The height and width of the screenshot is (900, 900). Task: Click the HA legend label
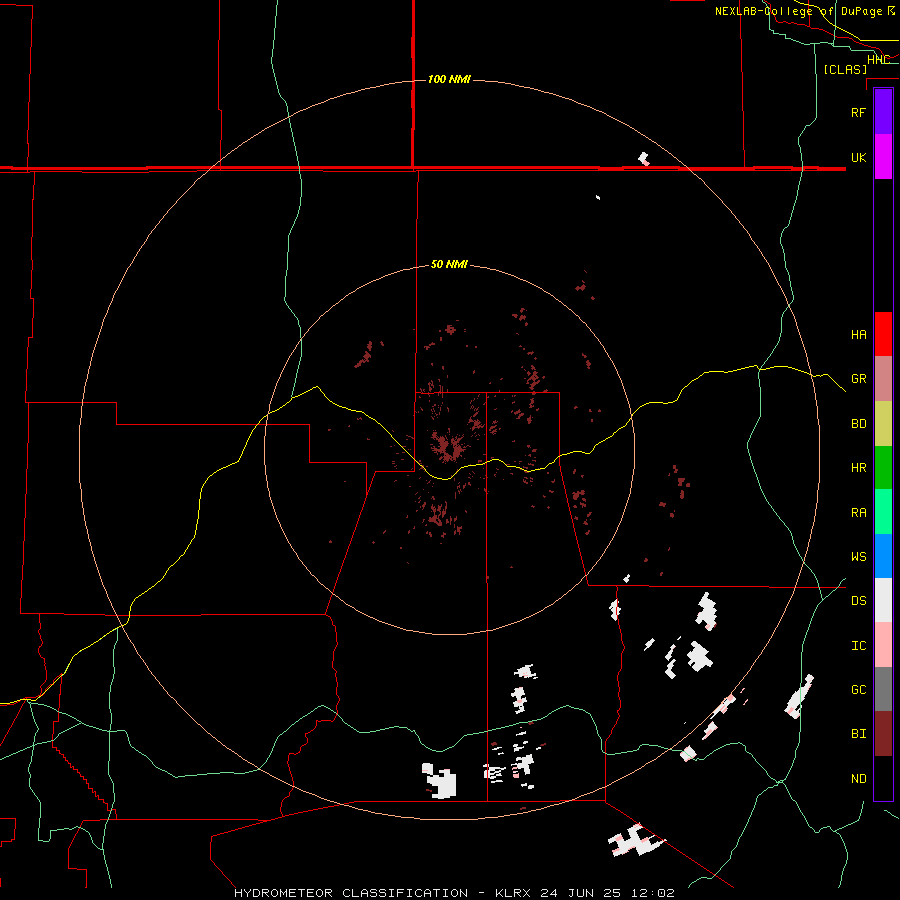tap(858, 334)
